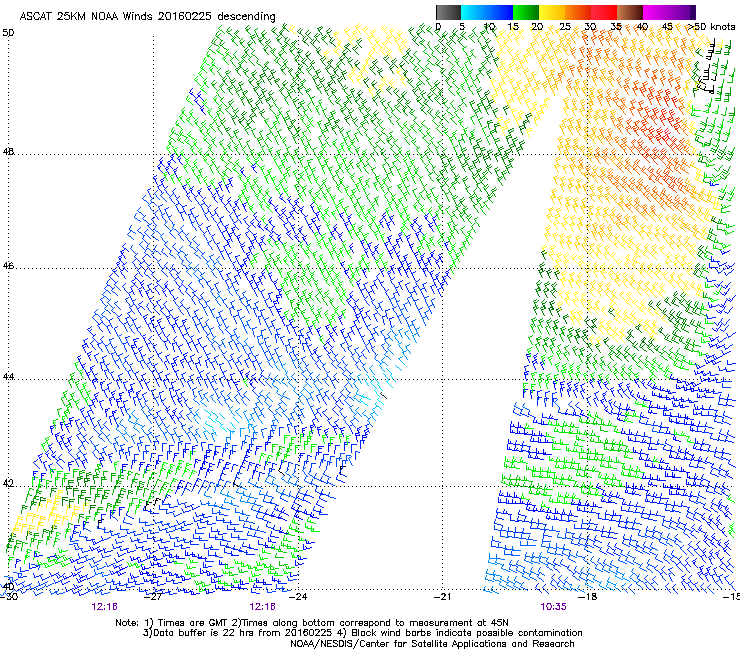Screen dimensions: 740x650
Task: Click the cyan-to-blue 5-15 knots legend segment
Action: point(487,12)
